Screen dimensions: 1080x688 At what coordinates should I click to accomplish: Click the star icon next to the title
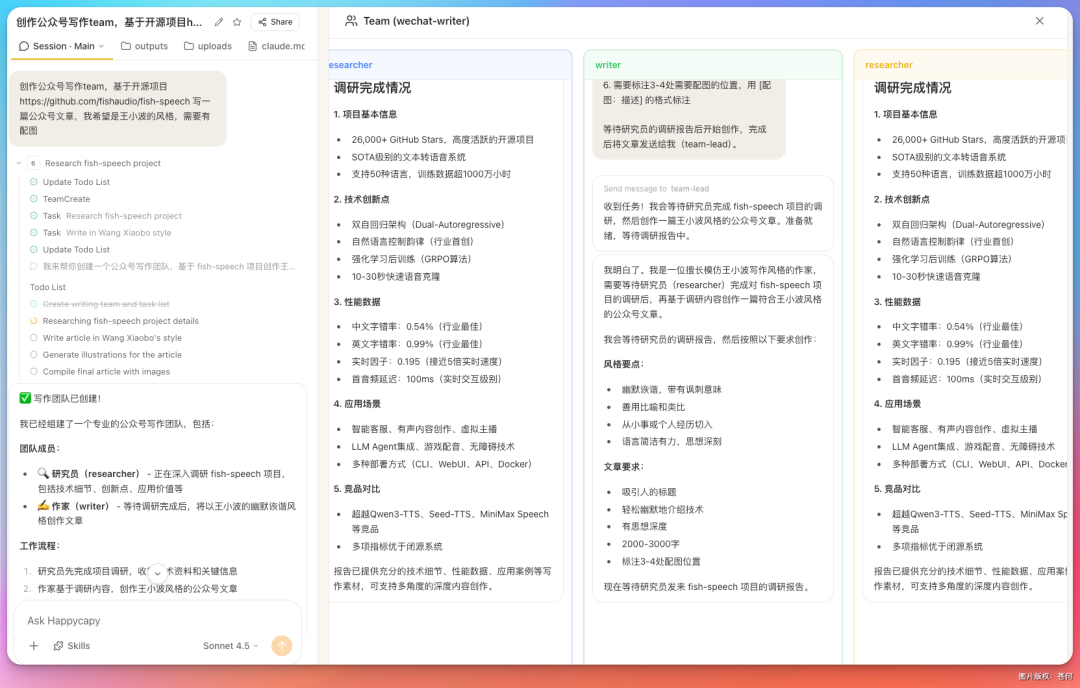click(x=237, y=21)
